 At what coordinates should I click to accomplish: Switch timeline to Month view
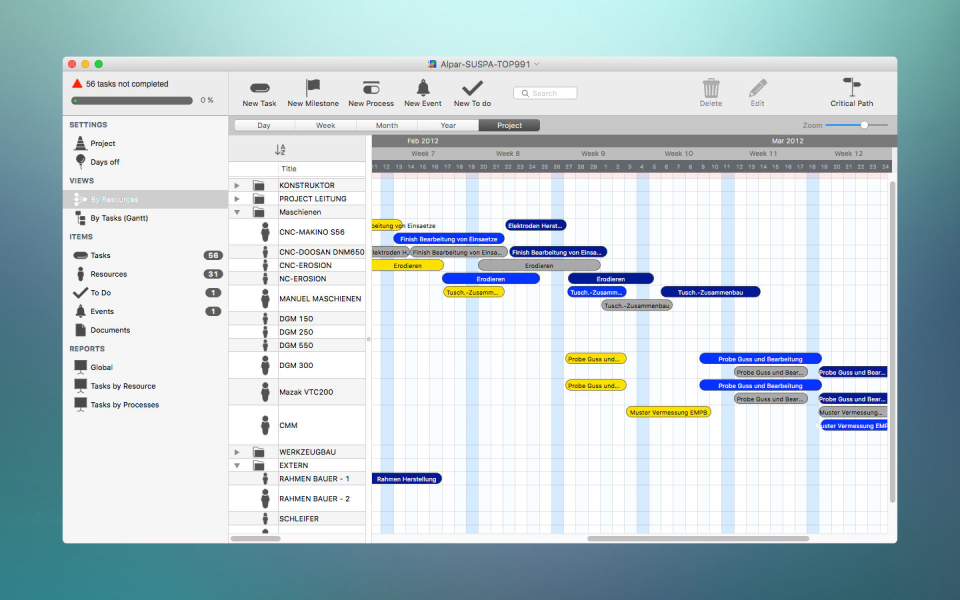pos(387,125)
